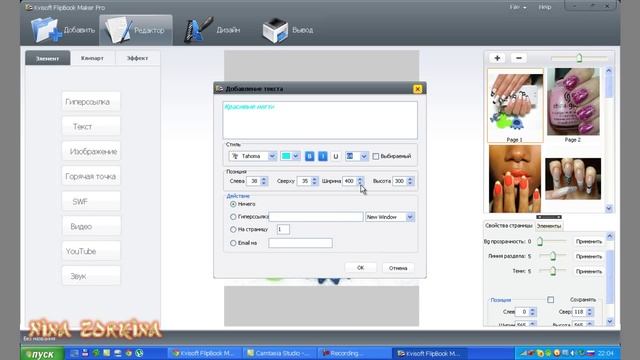
Task: Select the Гиперссылка action radio button
Action: click(x=233, y=217)
